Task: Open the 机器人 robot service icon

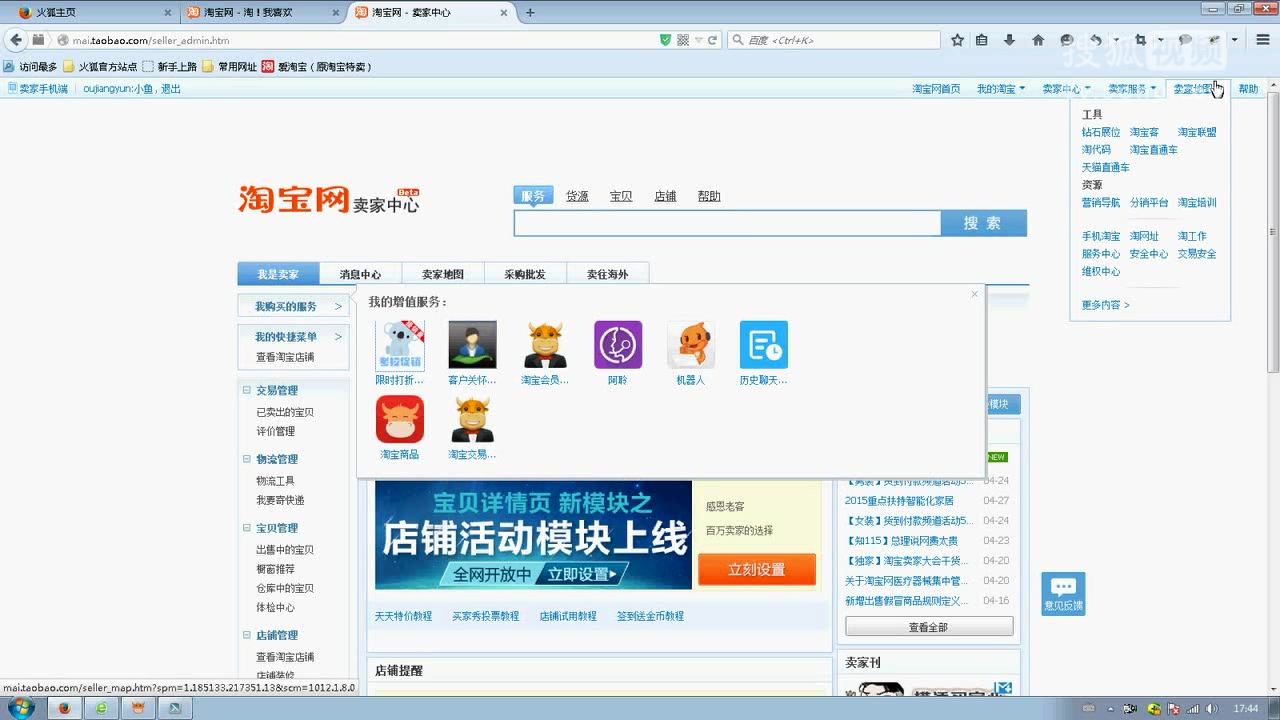Action: 691,345
